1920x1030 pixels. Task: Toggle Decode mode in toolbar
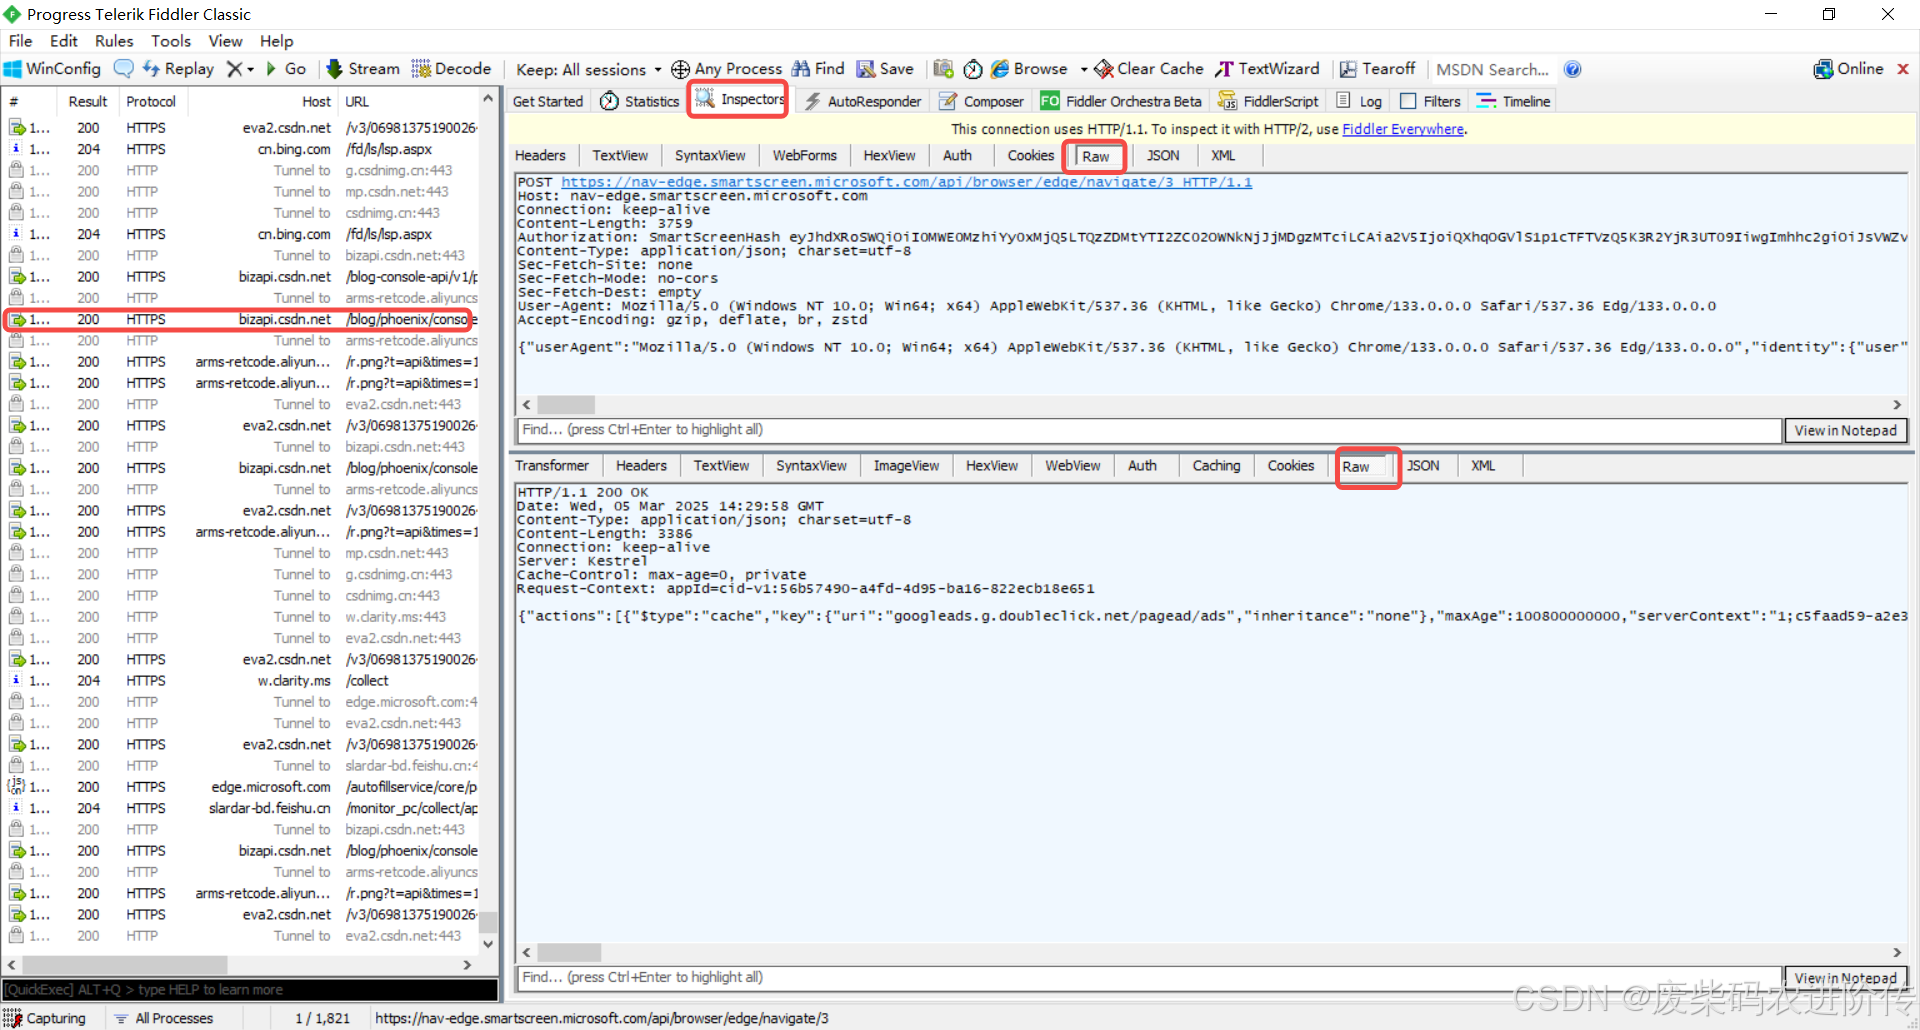(451, 69)
